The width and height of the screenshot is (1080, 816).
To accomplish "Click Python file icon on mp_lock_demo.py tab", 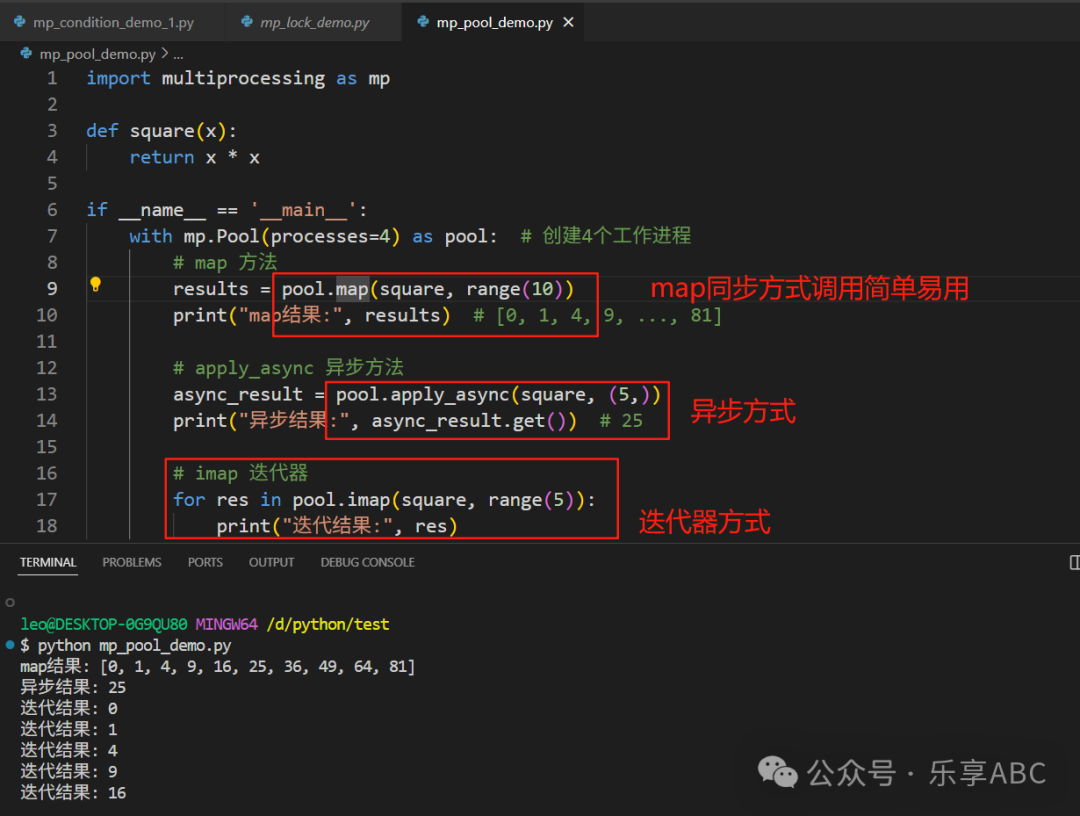I will [x=247, y=22].
